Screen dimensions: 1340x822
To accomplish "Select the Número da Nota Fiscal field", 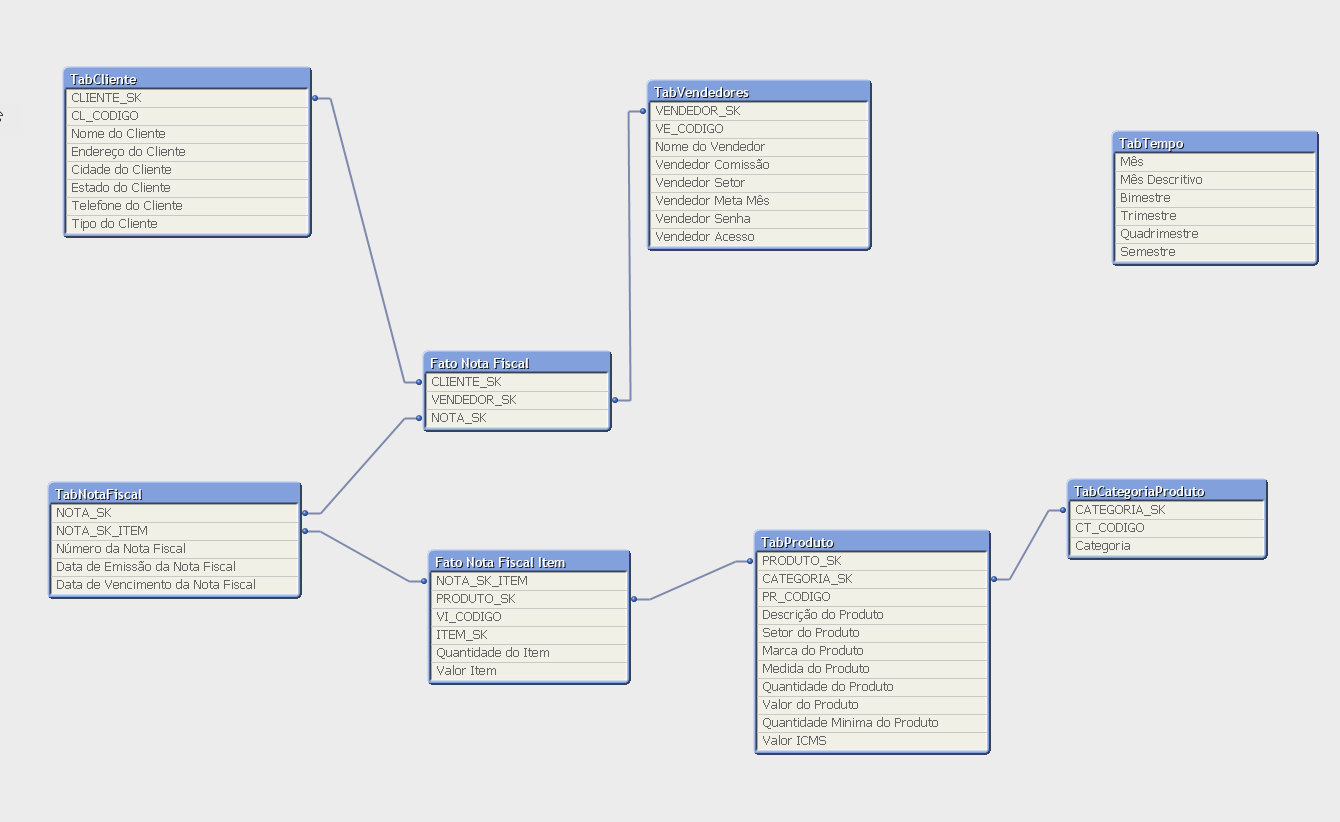I will (175, 549).
